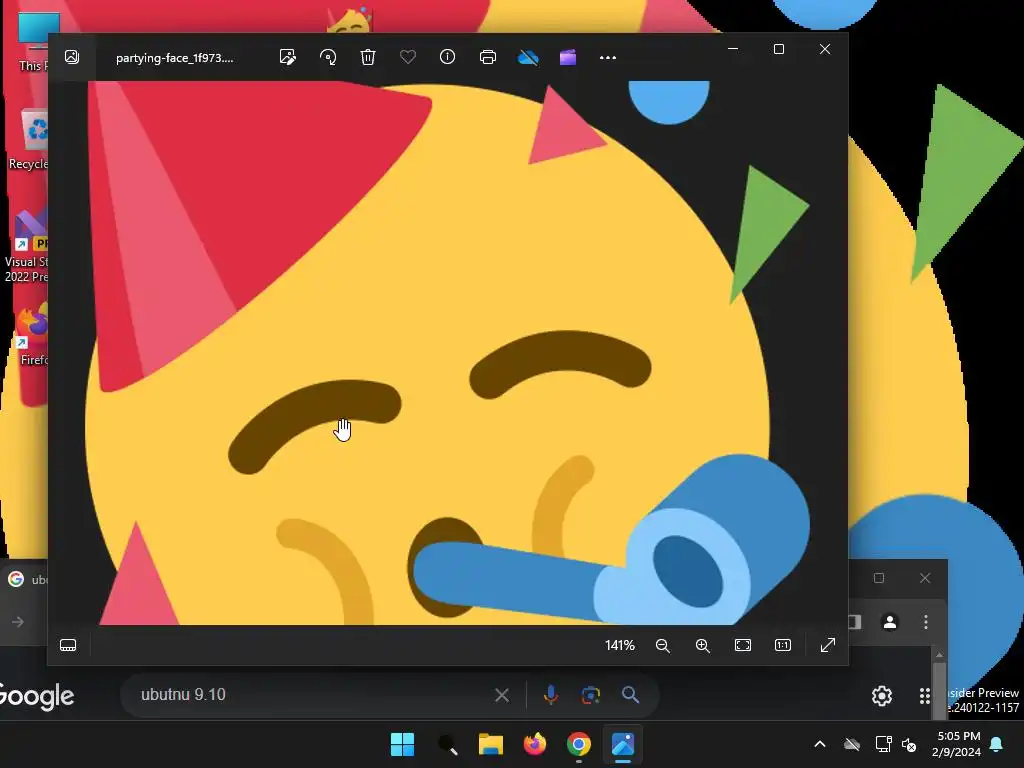
Task: Click Chrome's forward navigation arrow
Action: (18, 622)
